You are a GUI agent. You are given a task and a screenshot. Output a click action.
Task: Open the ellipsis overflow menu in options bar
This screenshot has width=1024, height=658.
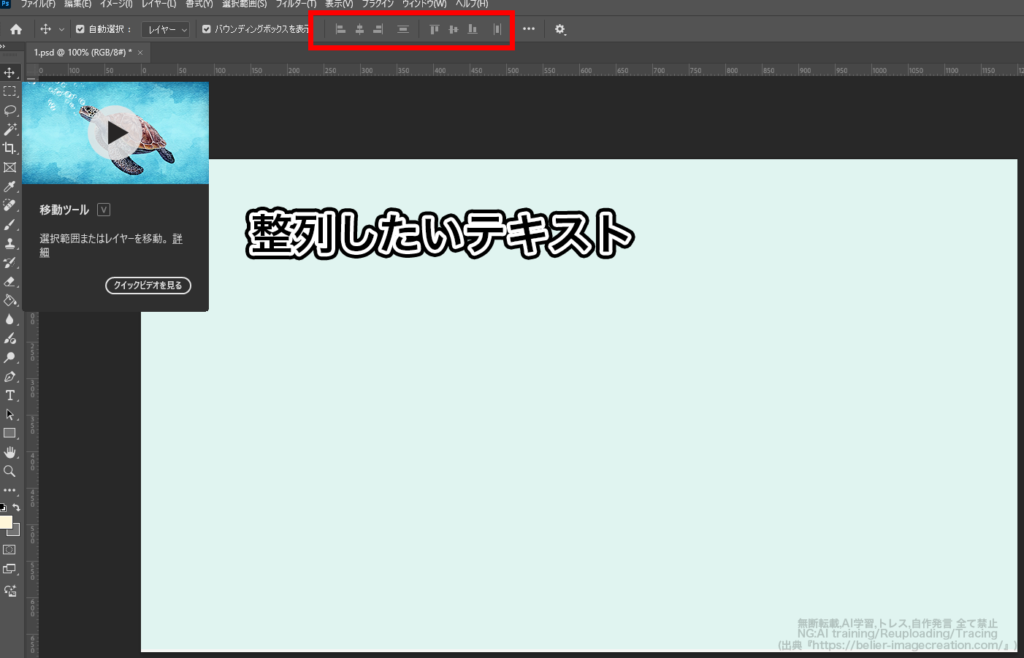click(528, 29)
